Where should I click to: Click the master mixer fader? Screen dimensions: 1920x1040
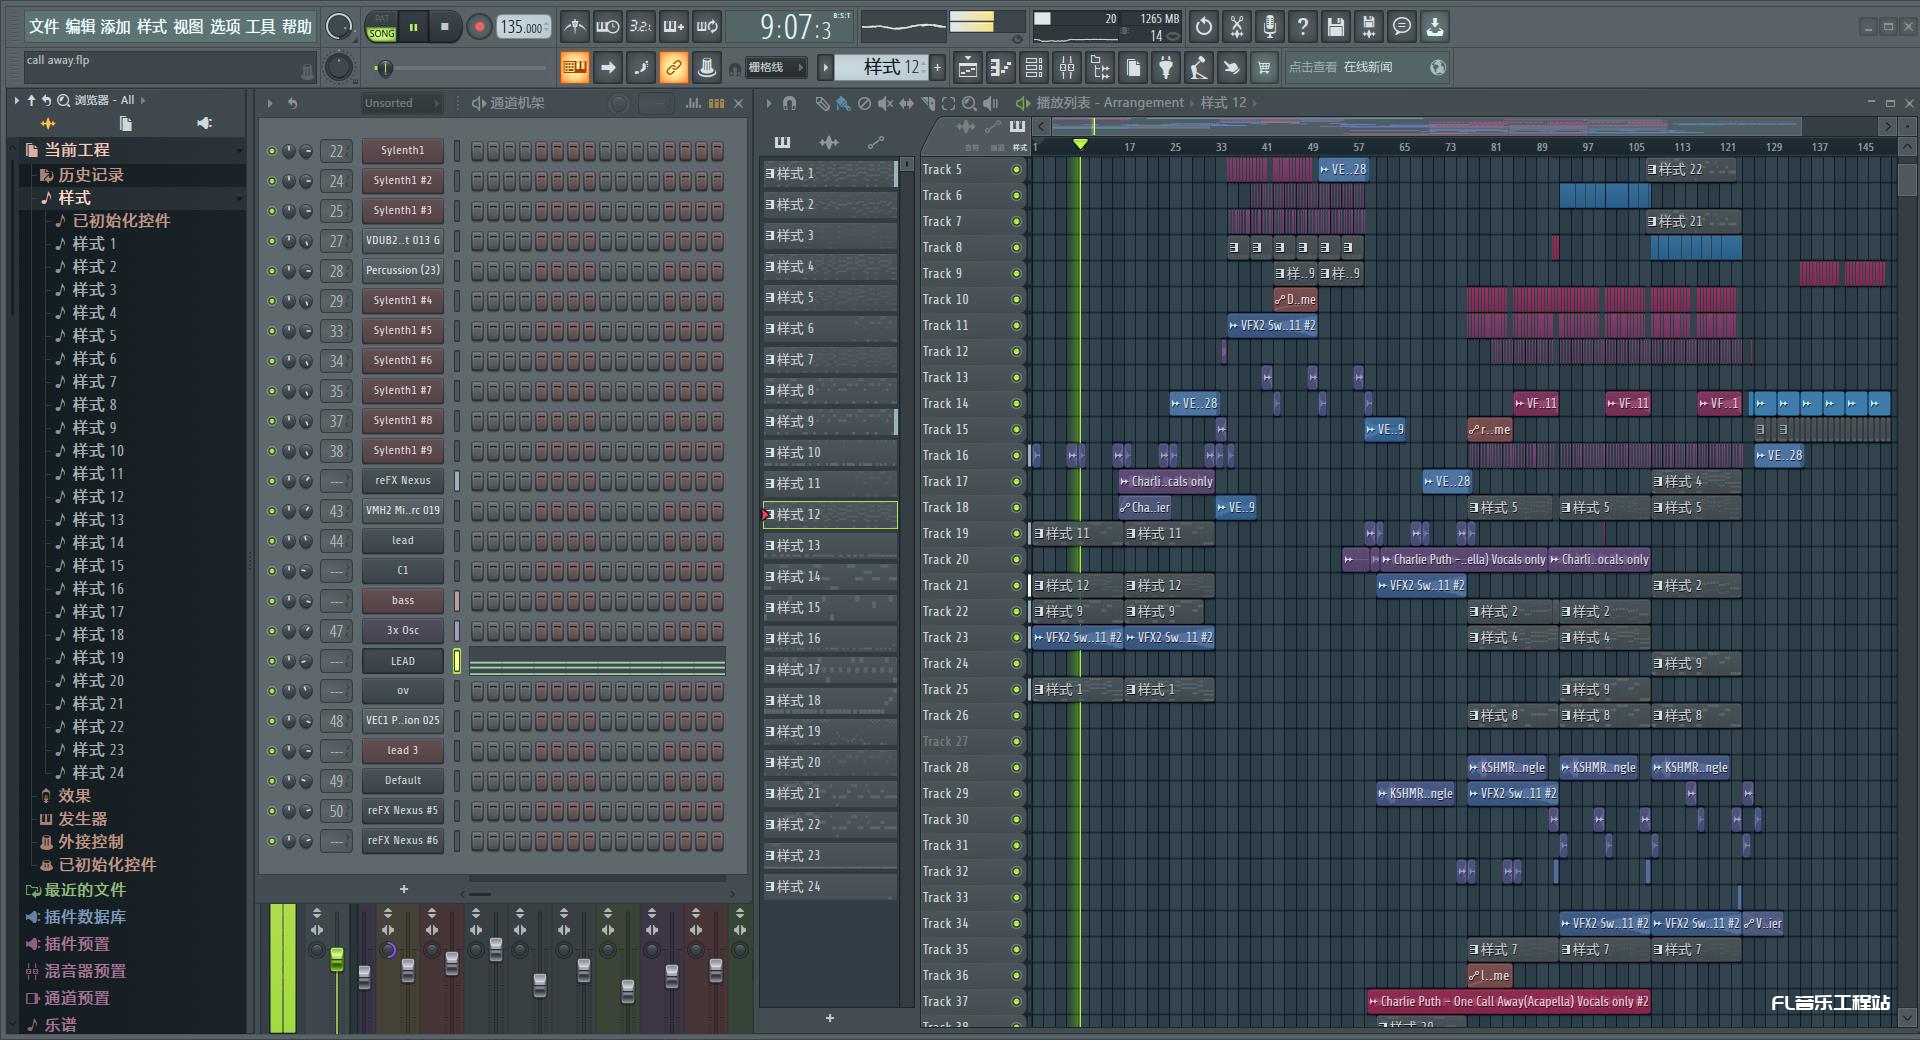point(337,960)
